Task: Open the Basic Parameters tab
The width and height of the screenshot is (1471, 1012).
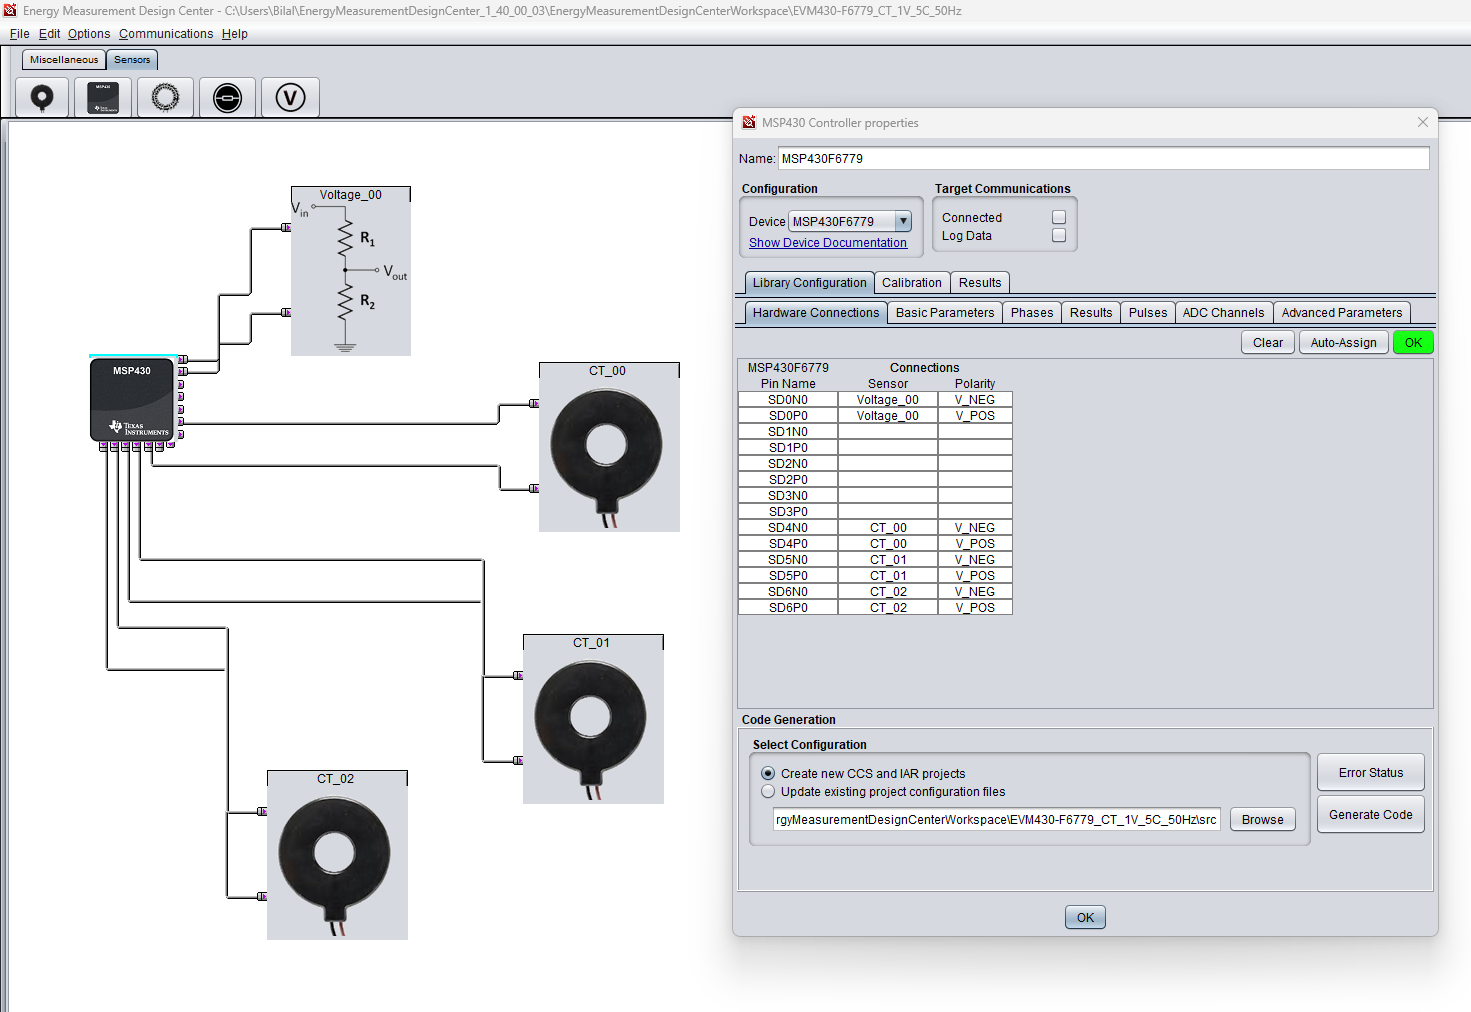Action: click(945, 313)
